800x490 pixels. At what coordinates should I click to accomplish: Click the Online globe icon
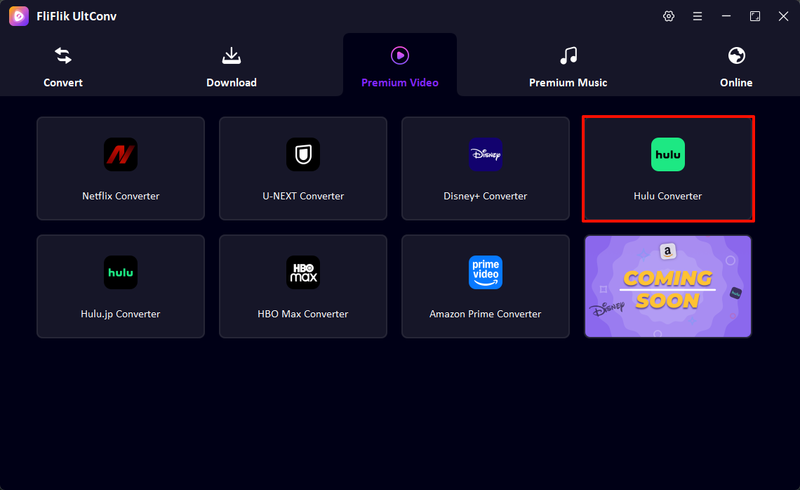tap(736, 56)
